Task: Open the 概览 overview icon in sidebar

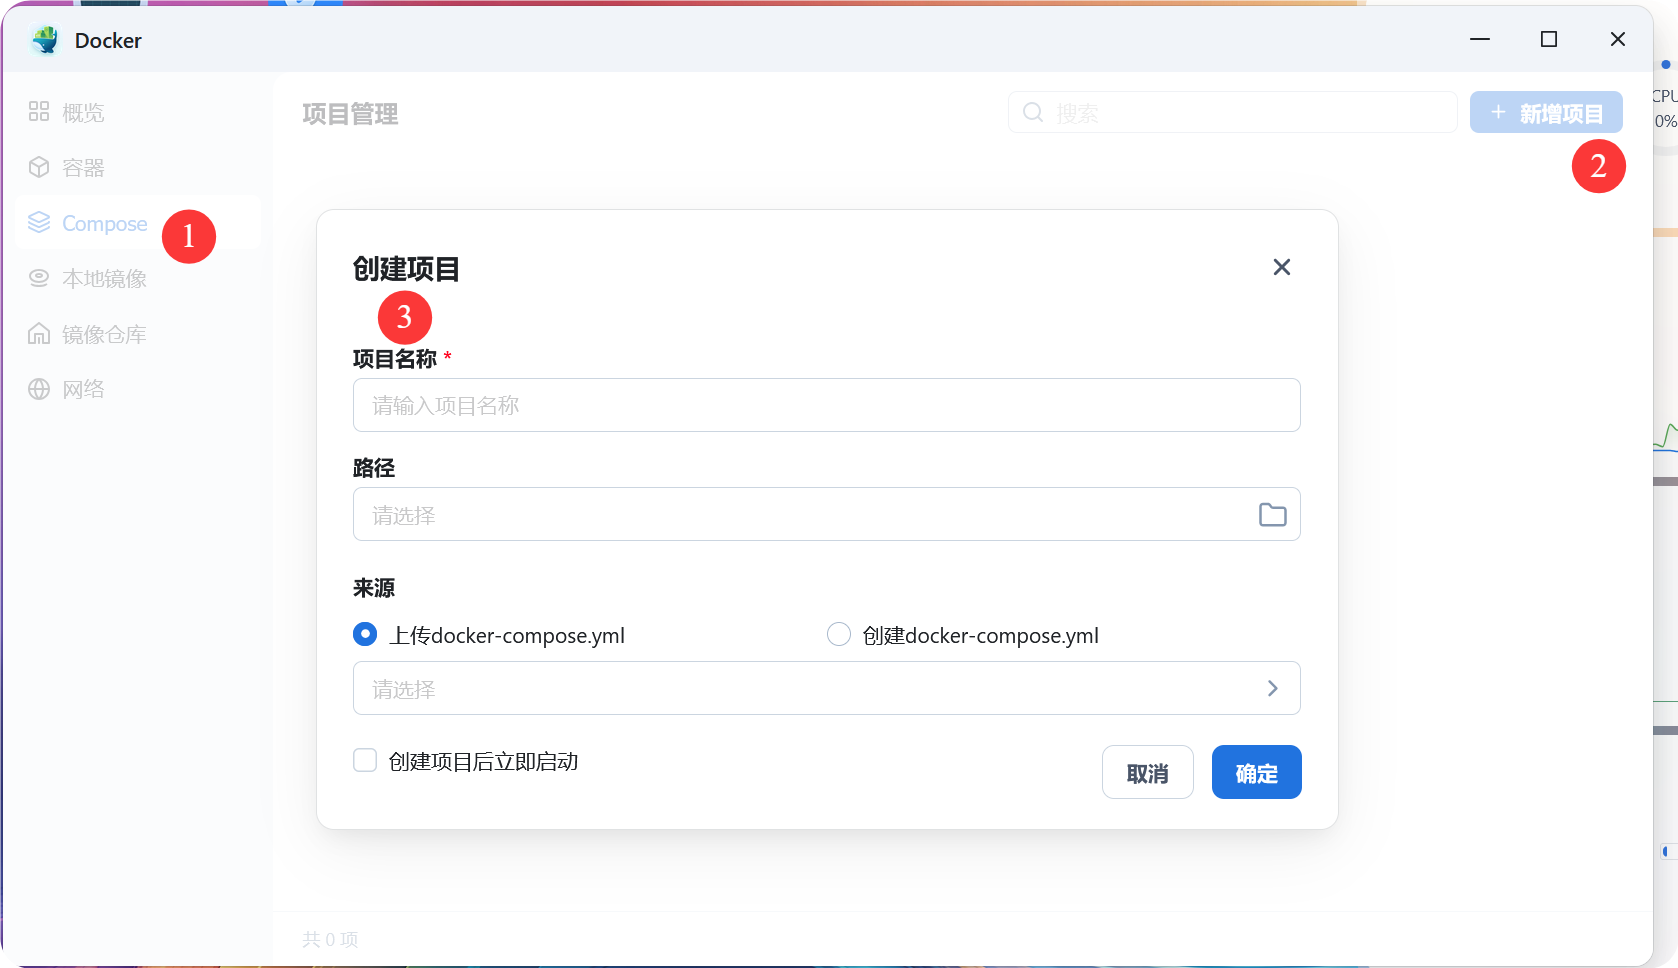Action: pos(39,112)
